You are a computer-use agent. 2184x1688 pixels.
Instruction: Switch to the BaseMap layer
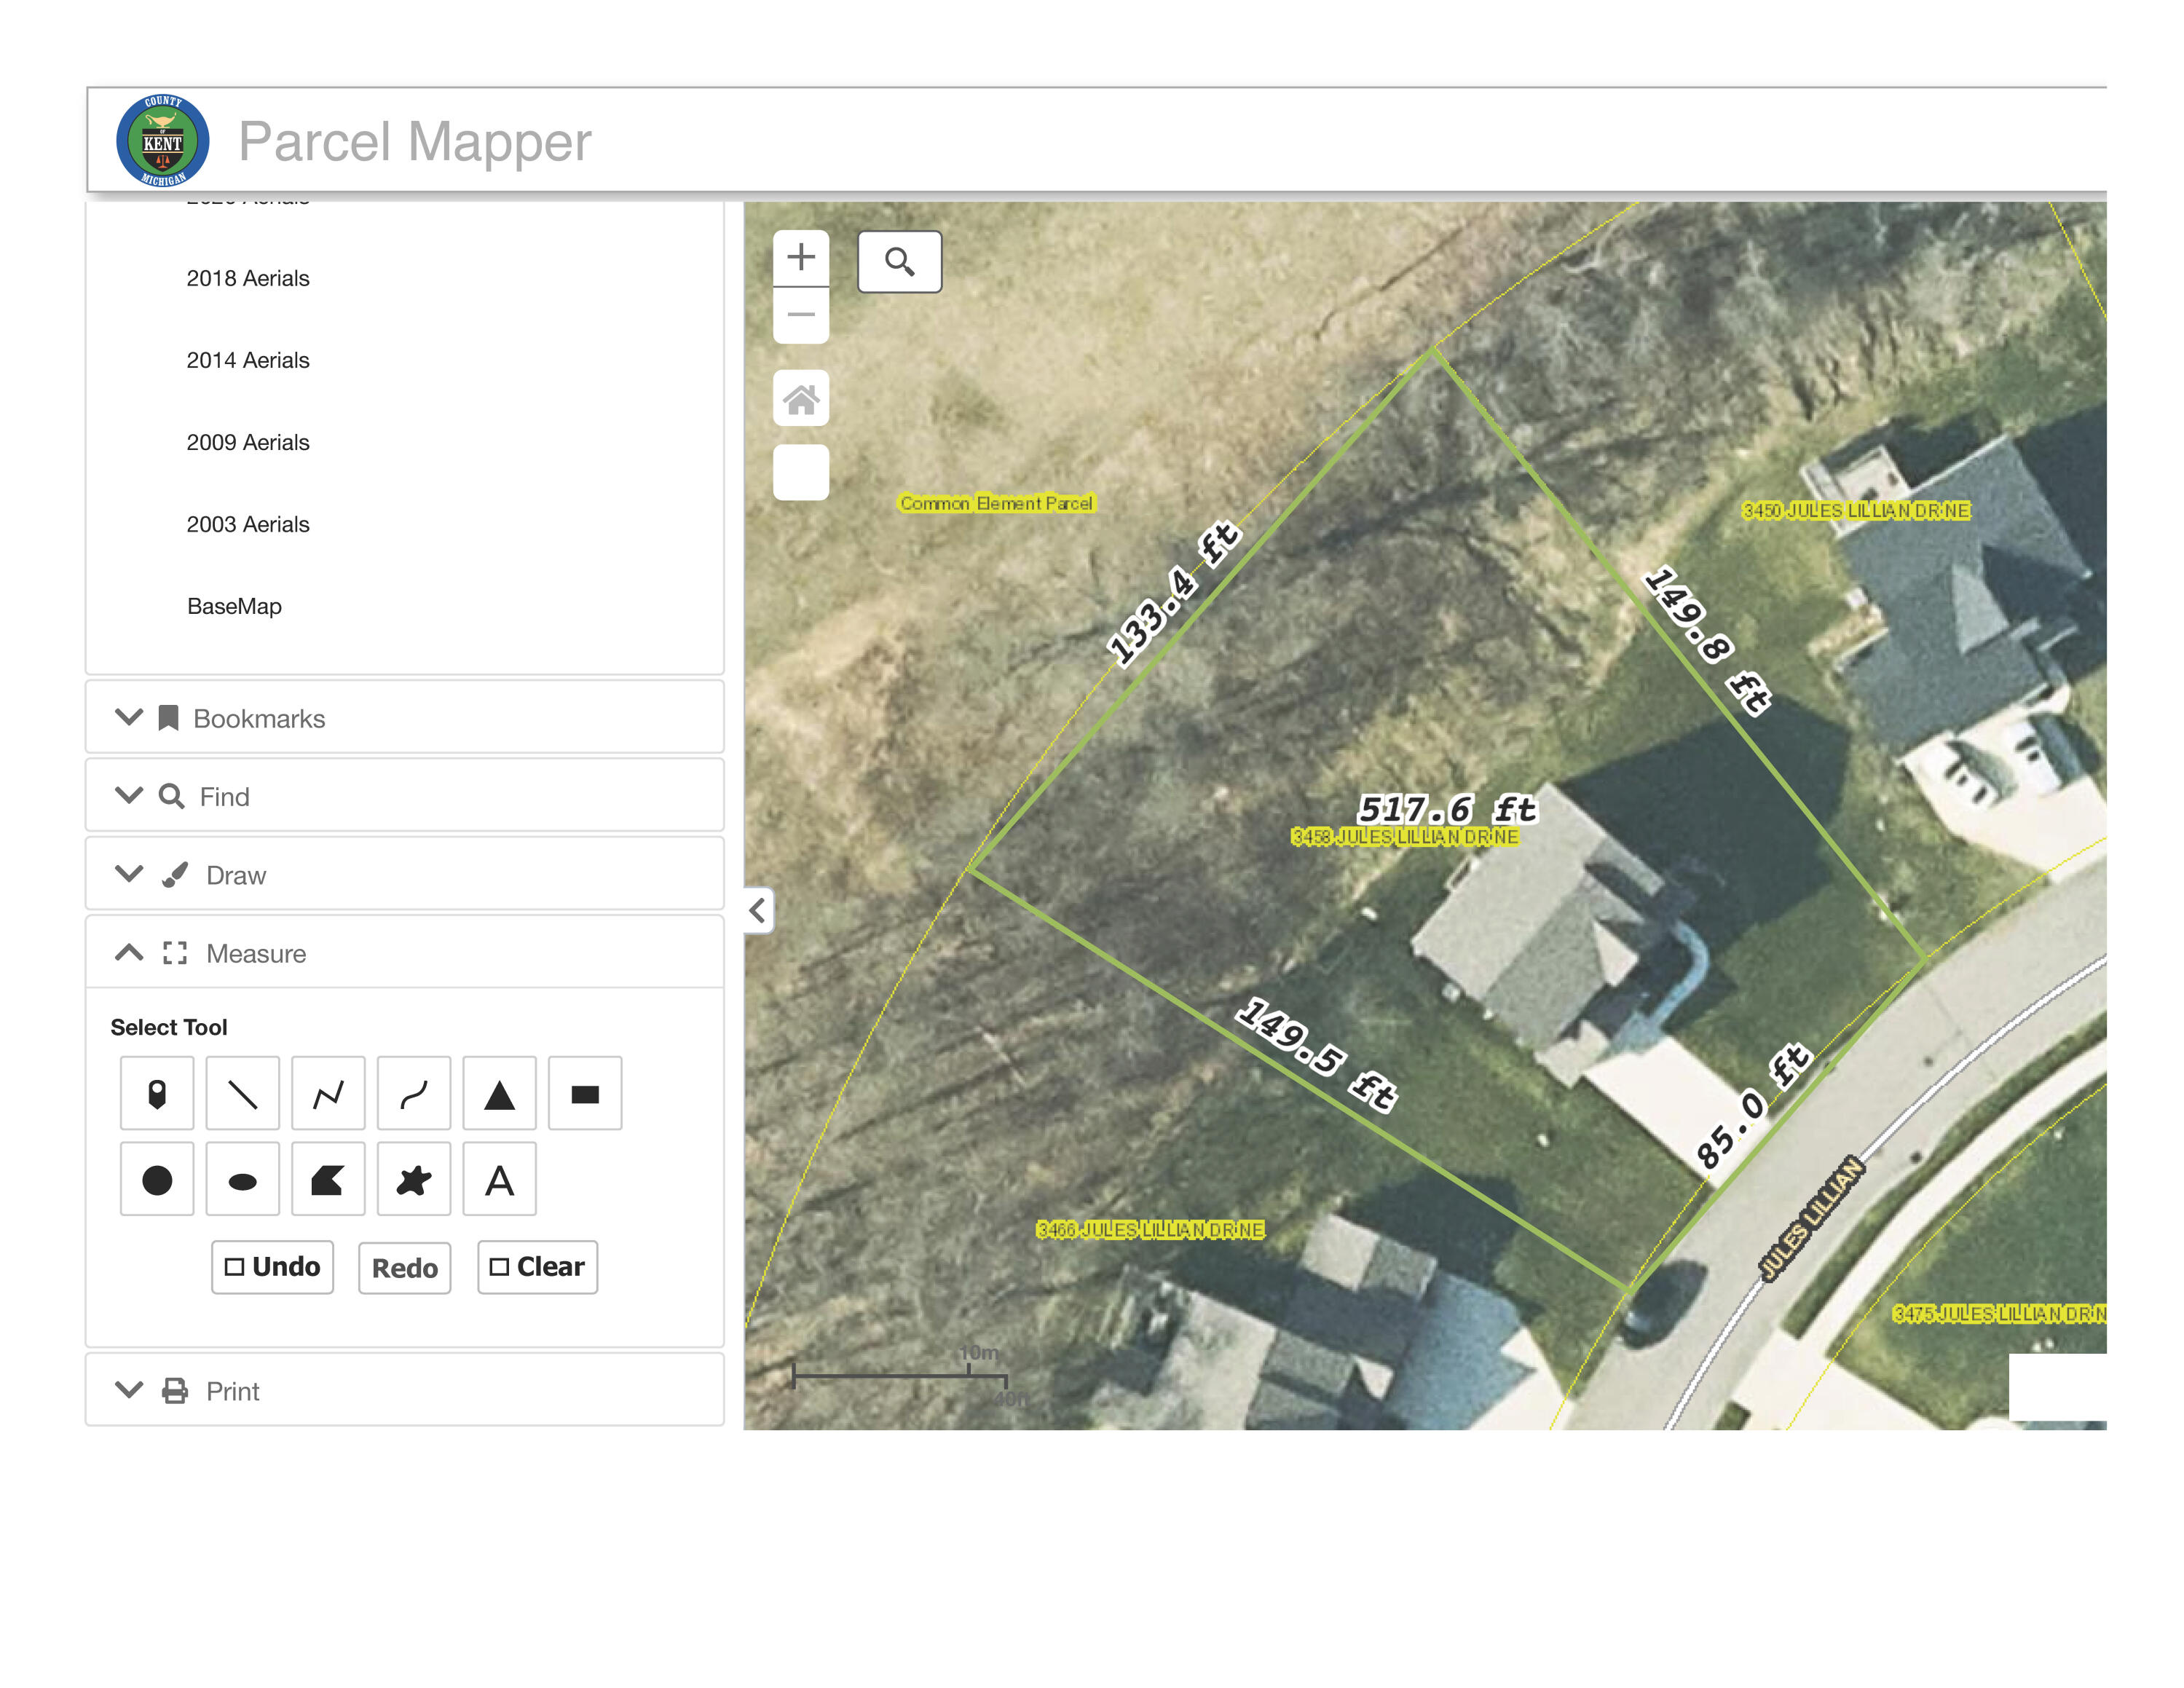pos(234,606)
